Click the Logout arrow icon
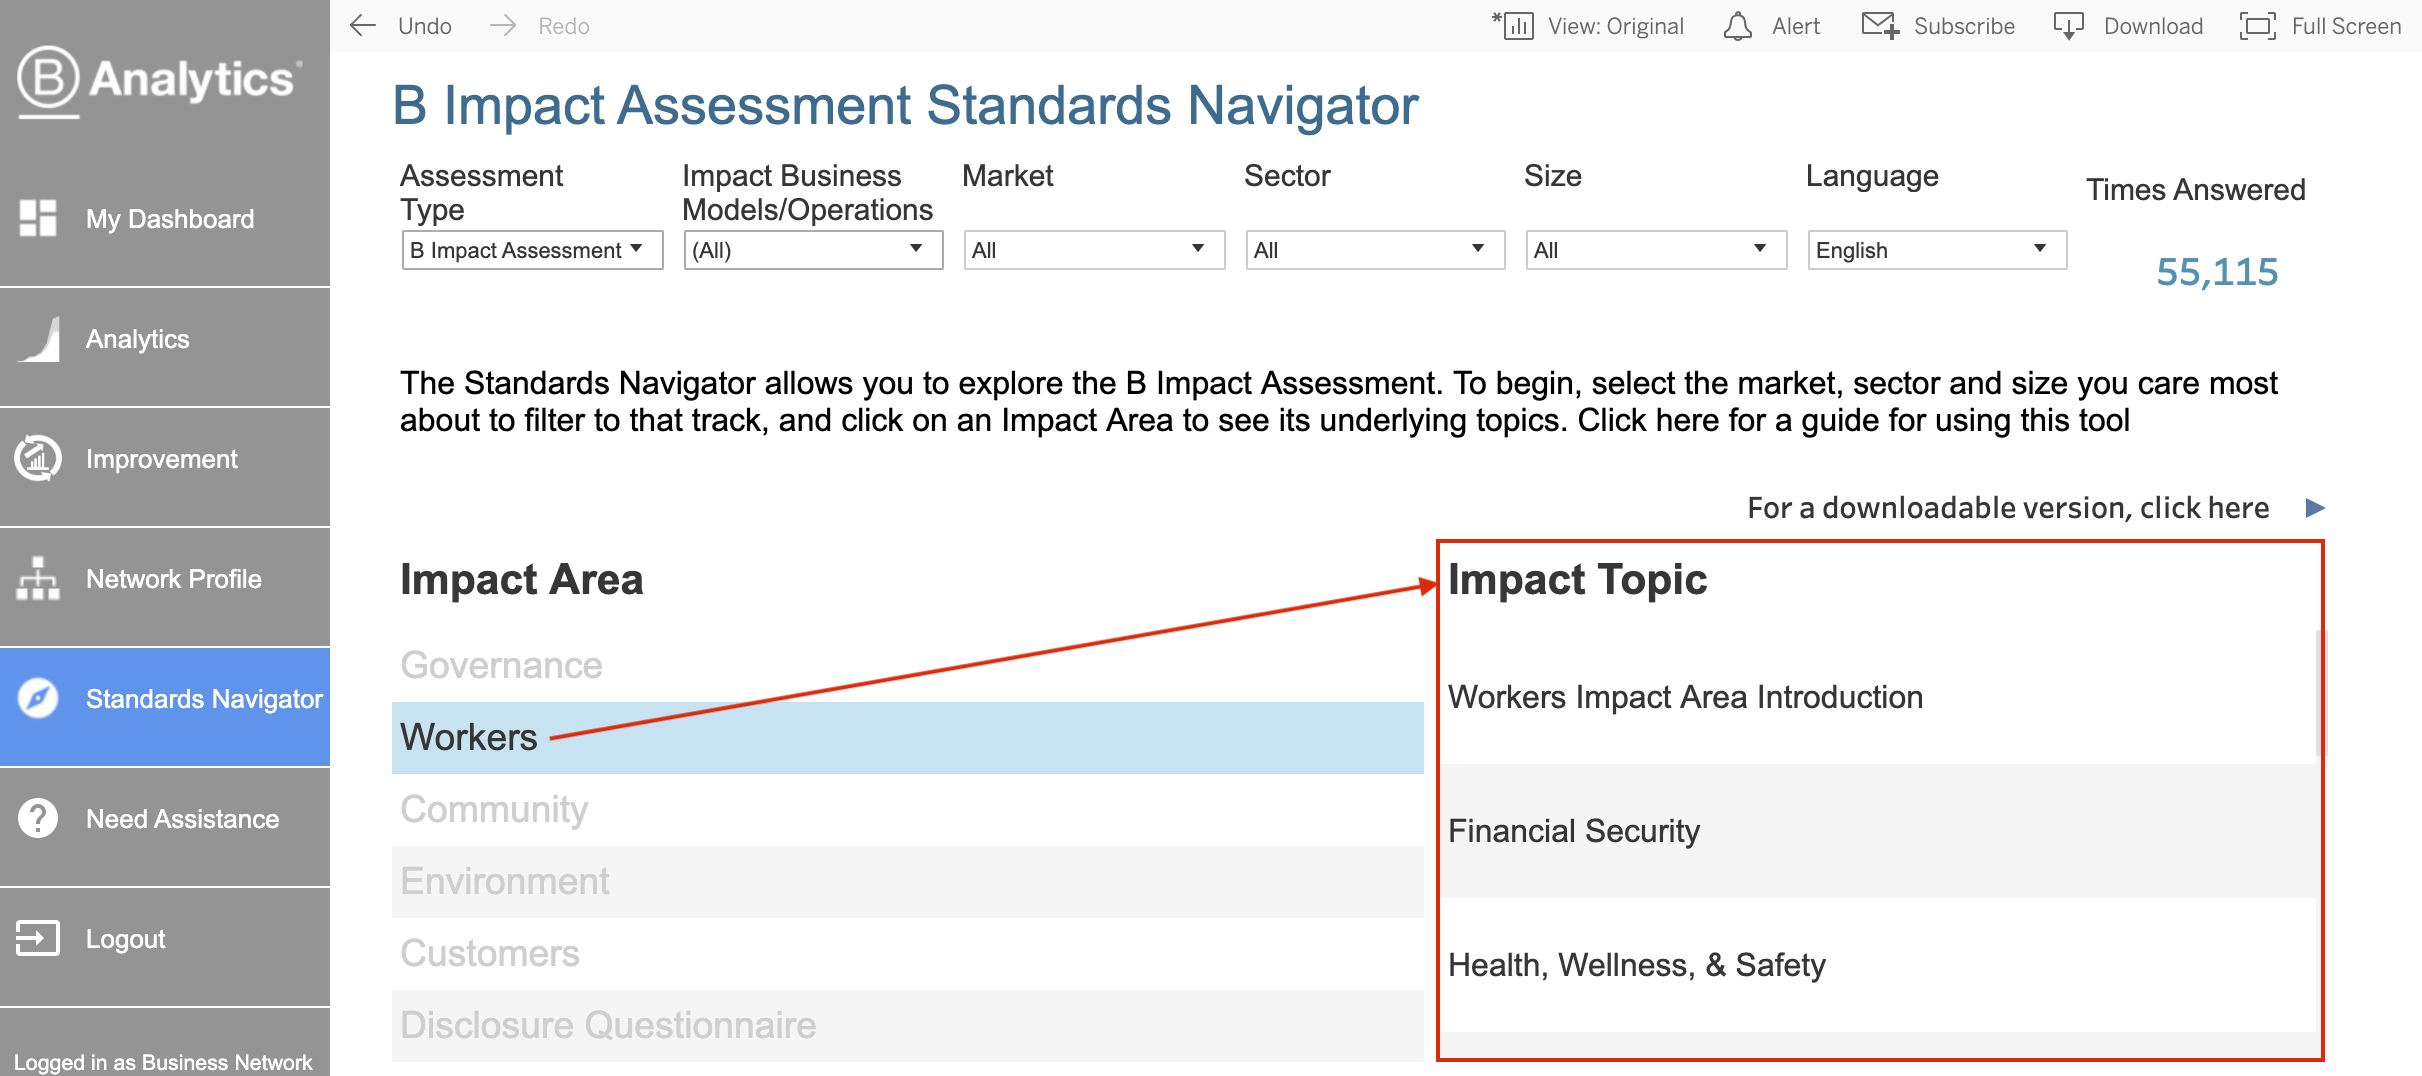The width and height of the screenshot is (2422, 1076). click(x=38, y=938)
